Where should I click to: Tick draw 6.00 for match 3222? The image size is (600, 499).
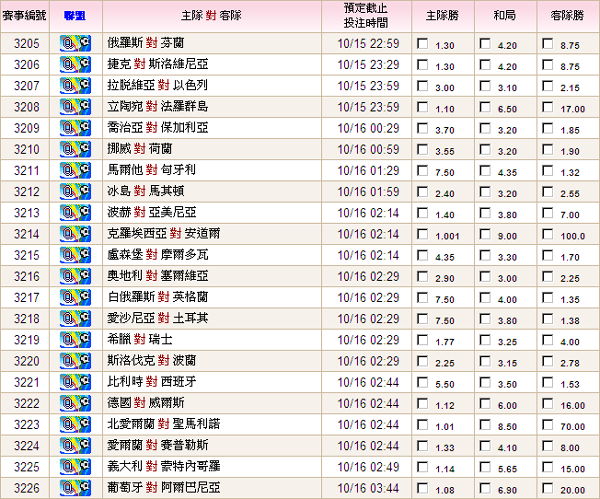(485, 403)
